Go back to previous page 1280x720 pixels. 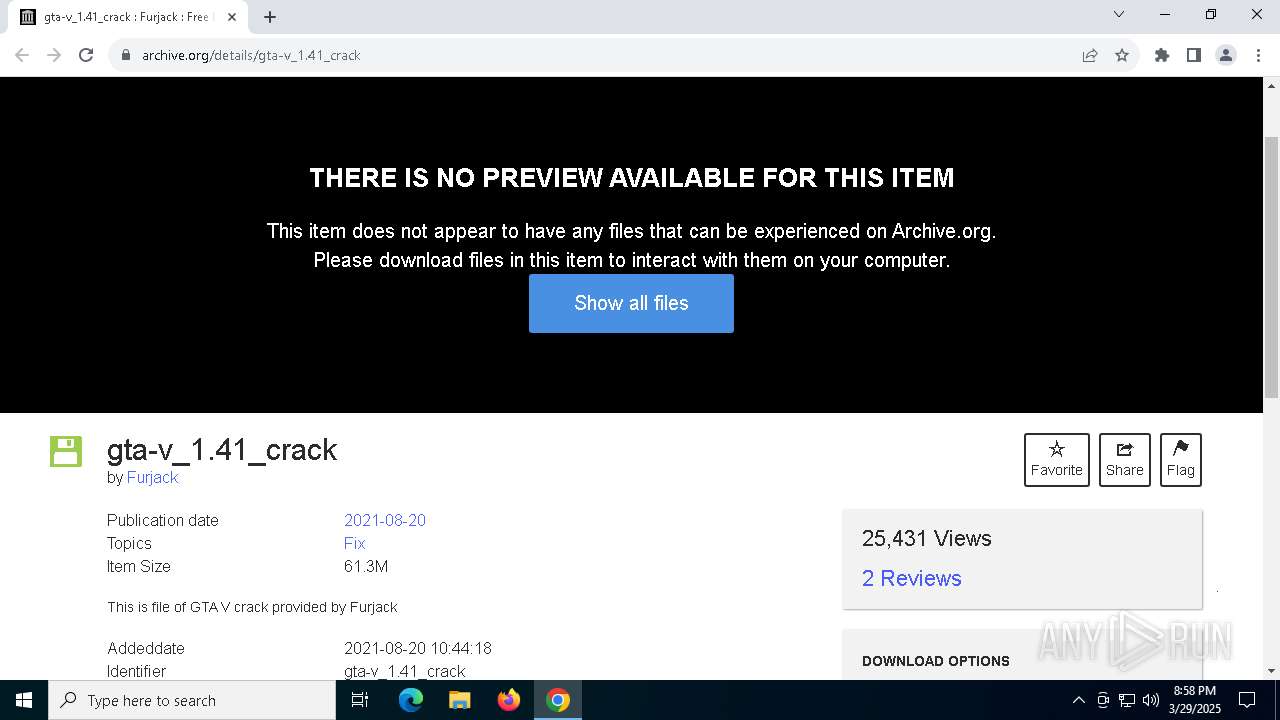[x=22, y=55]
